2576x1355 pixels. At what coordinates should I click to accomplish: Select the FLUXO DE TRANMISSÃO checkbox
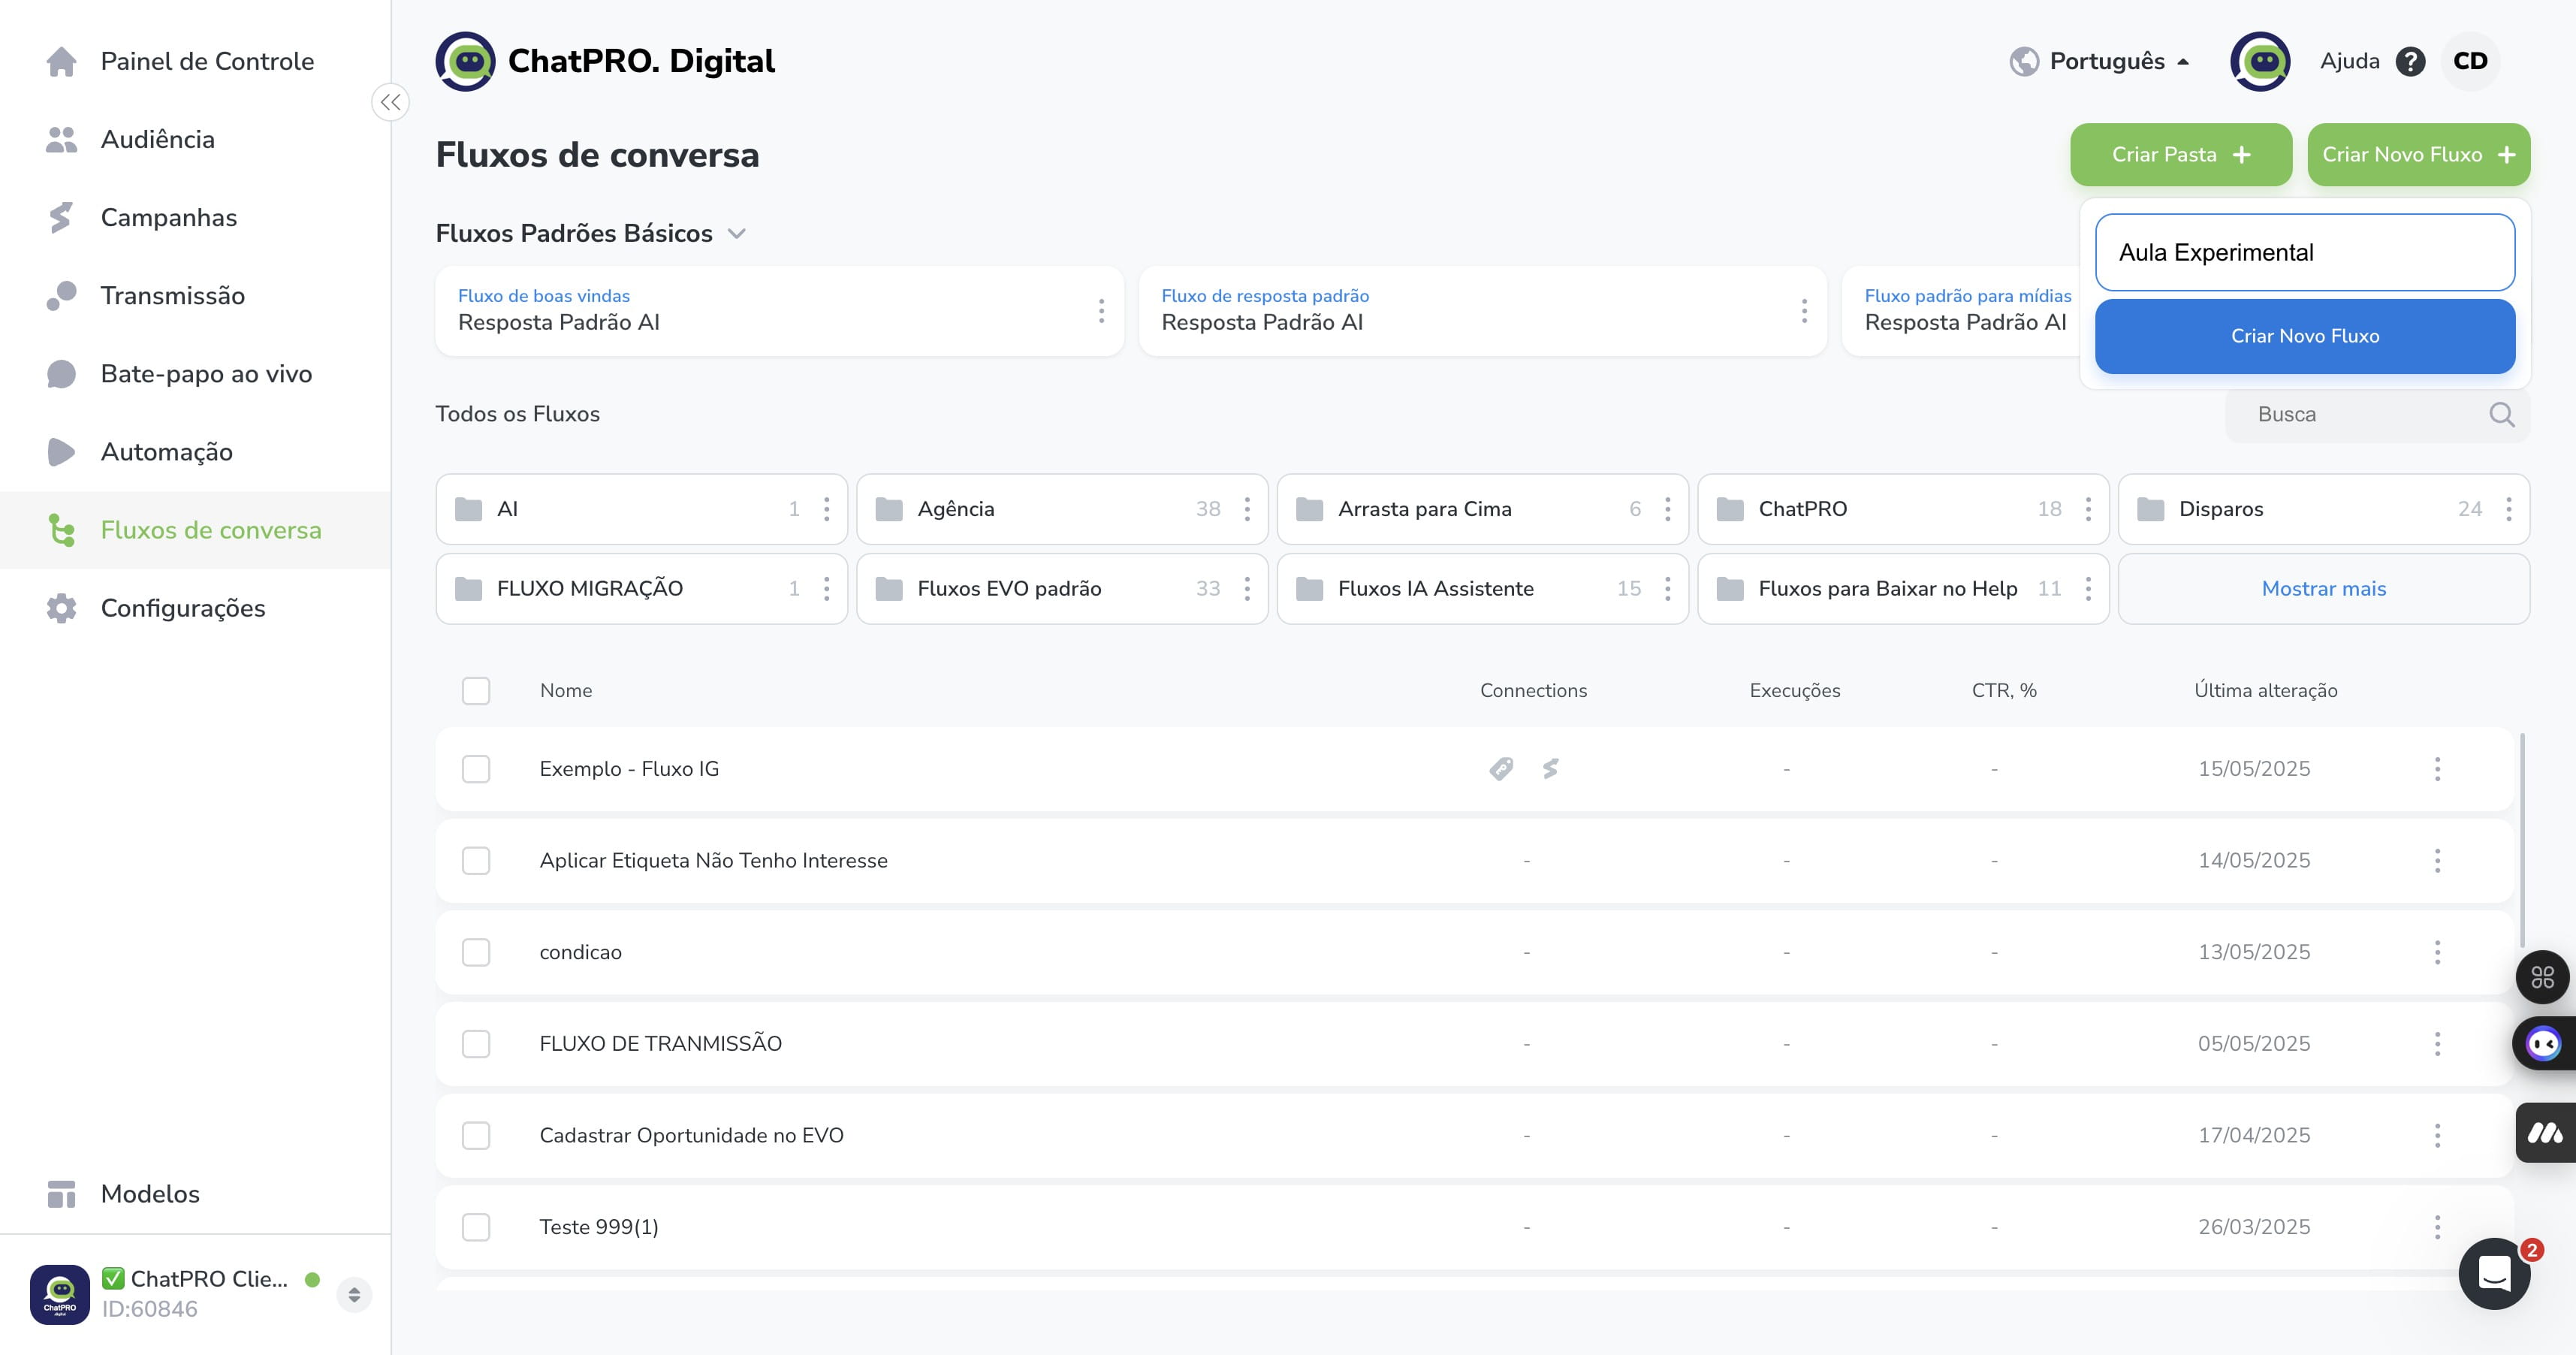(x=476, y=1044)
